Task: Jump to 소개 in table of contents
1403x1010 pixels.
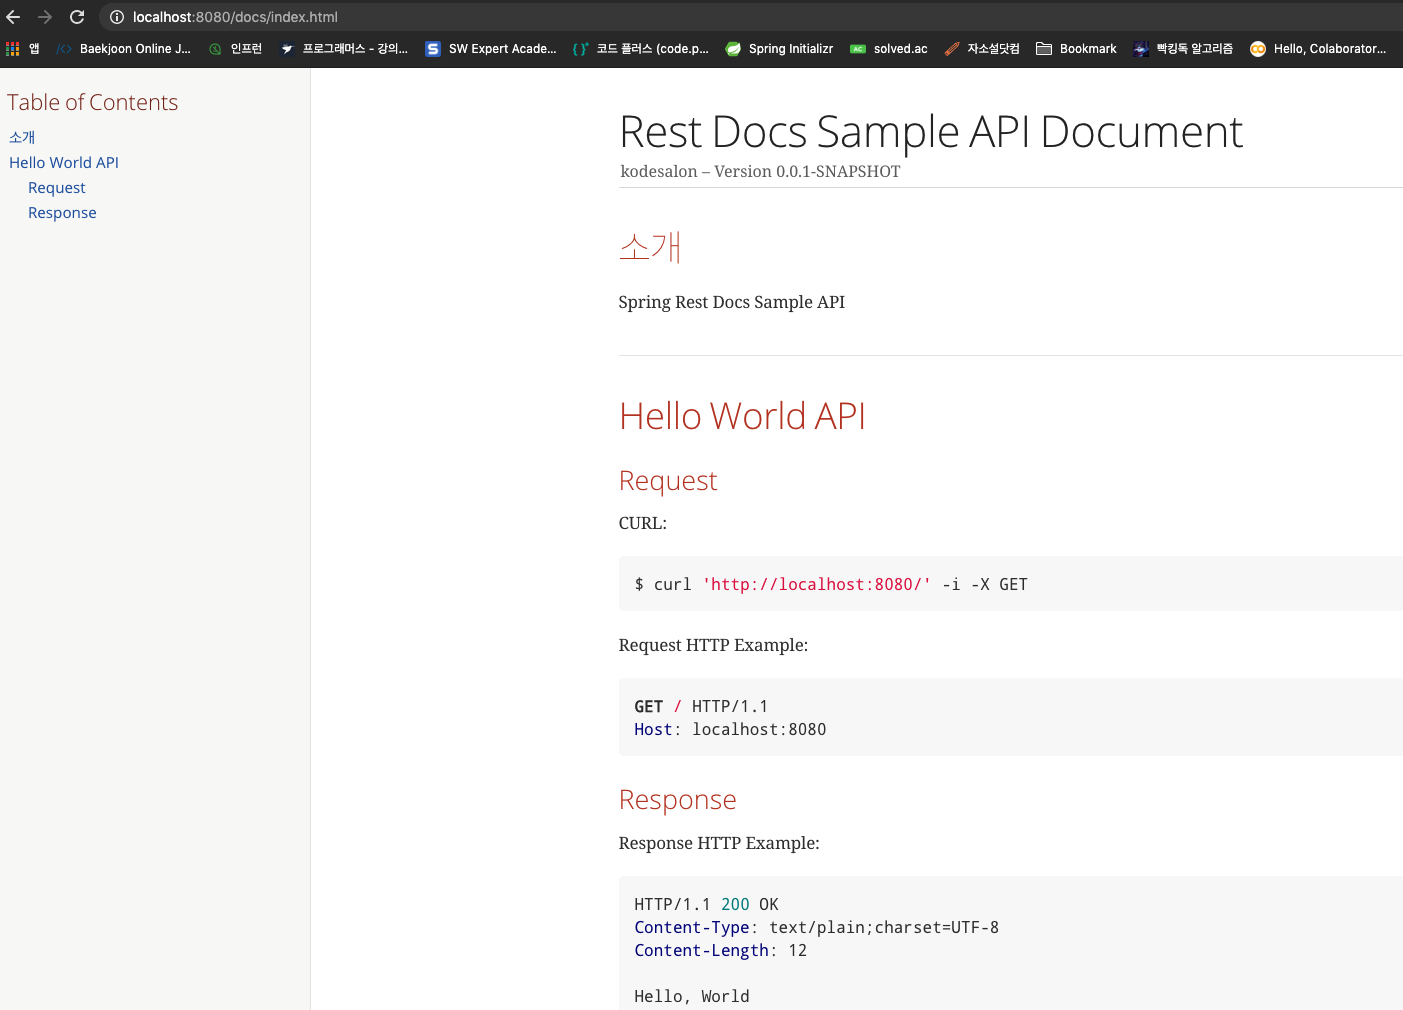Action: tap(22, 137)
